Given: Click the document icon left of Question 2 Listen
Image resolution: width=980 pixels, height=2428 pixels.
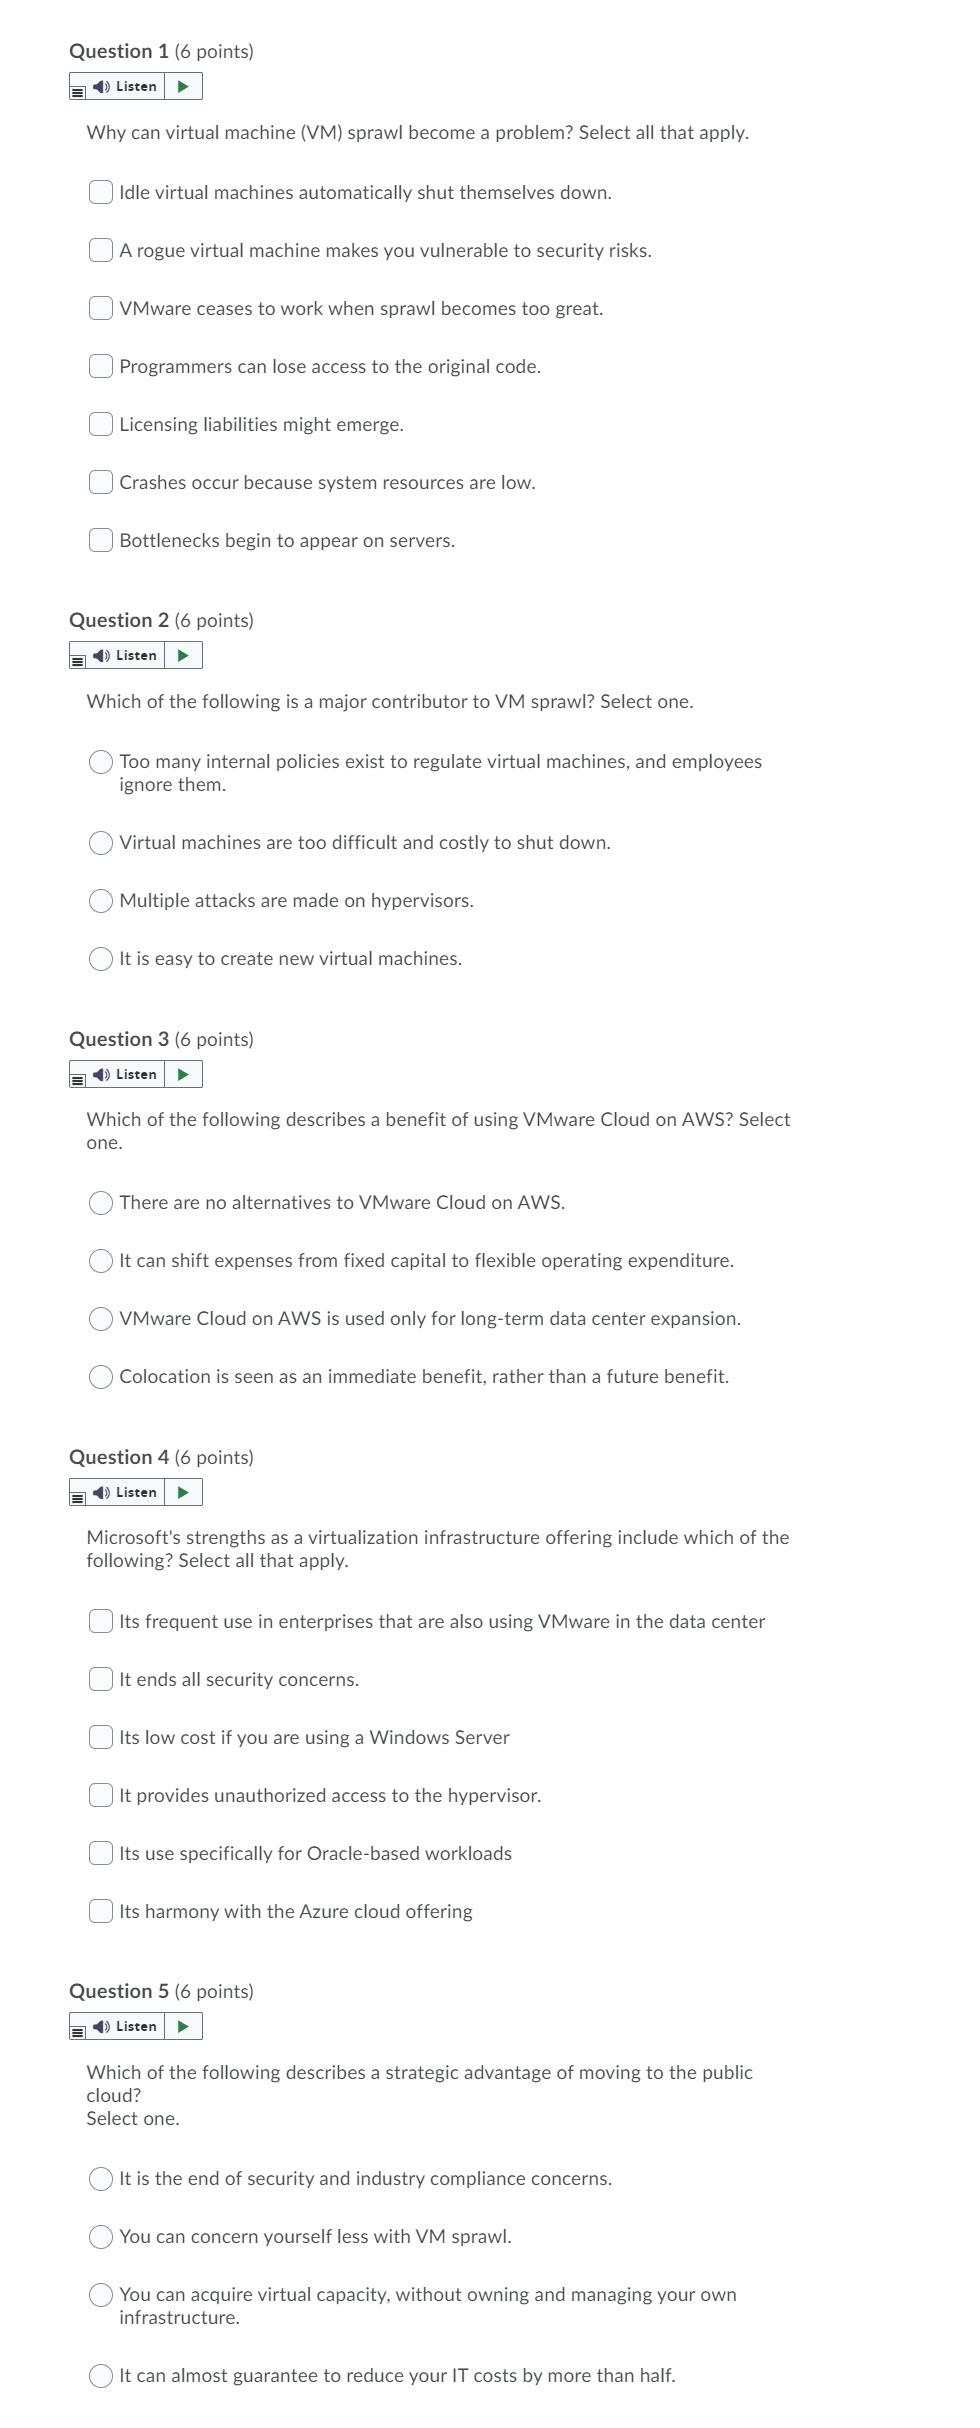Looking at the screenshot, I should pos(76,656).
